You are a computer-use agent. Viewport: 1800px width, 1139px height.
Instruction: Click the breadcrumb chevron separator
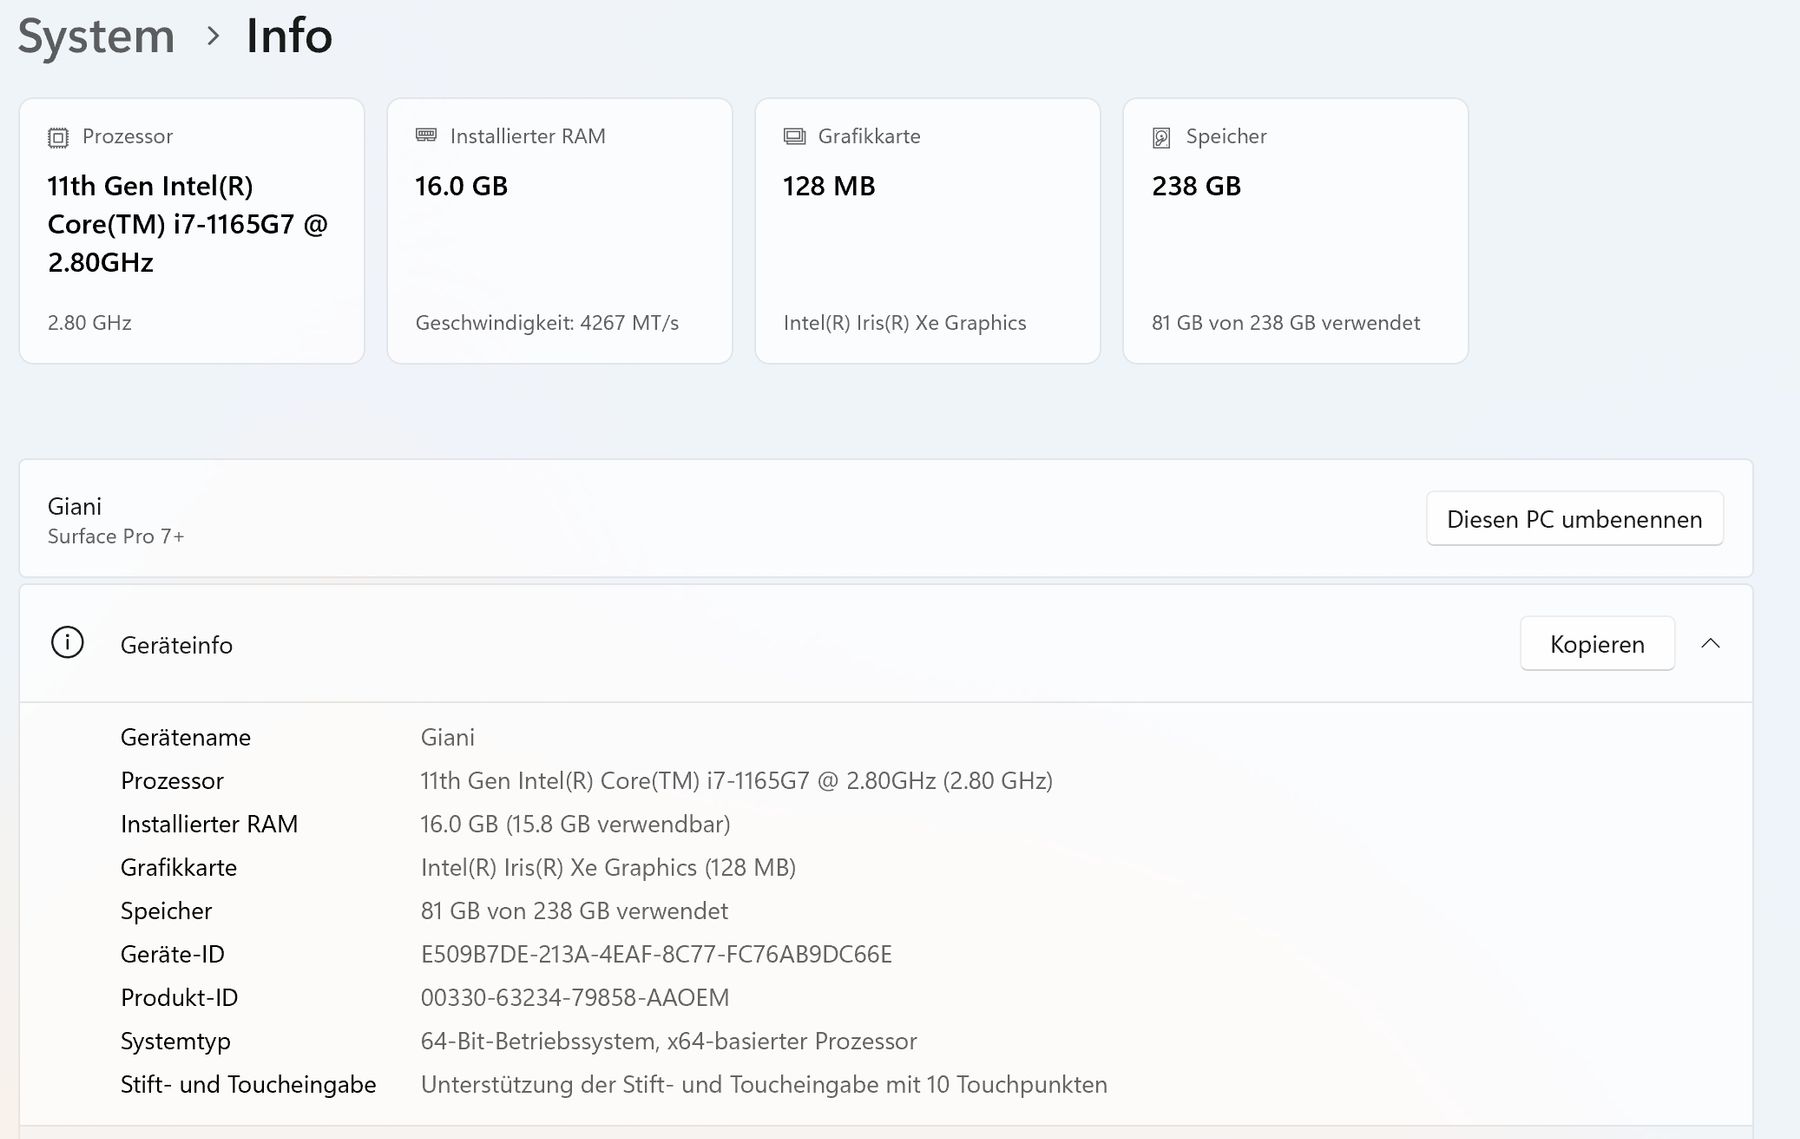click(x=212, y=36)
